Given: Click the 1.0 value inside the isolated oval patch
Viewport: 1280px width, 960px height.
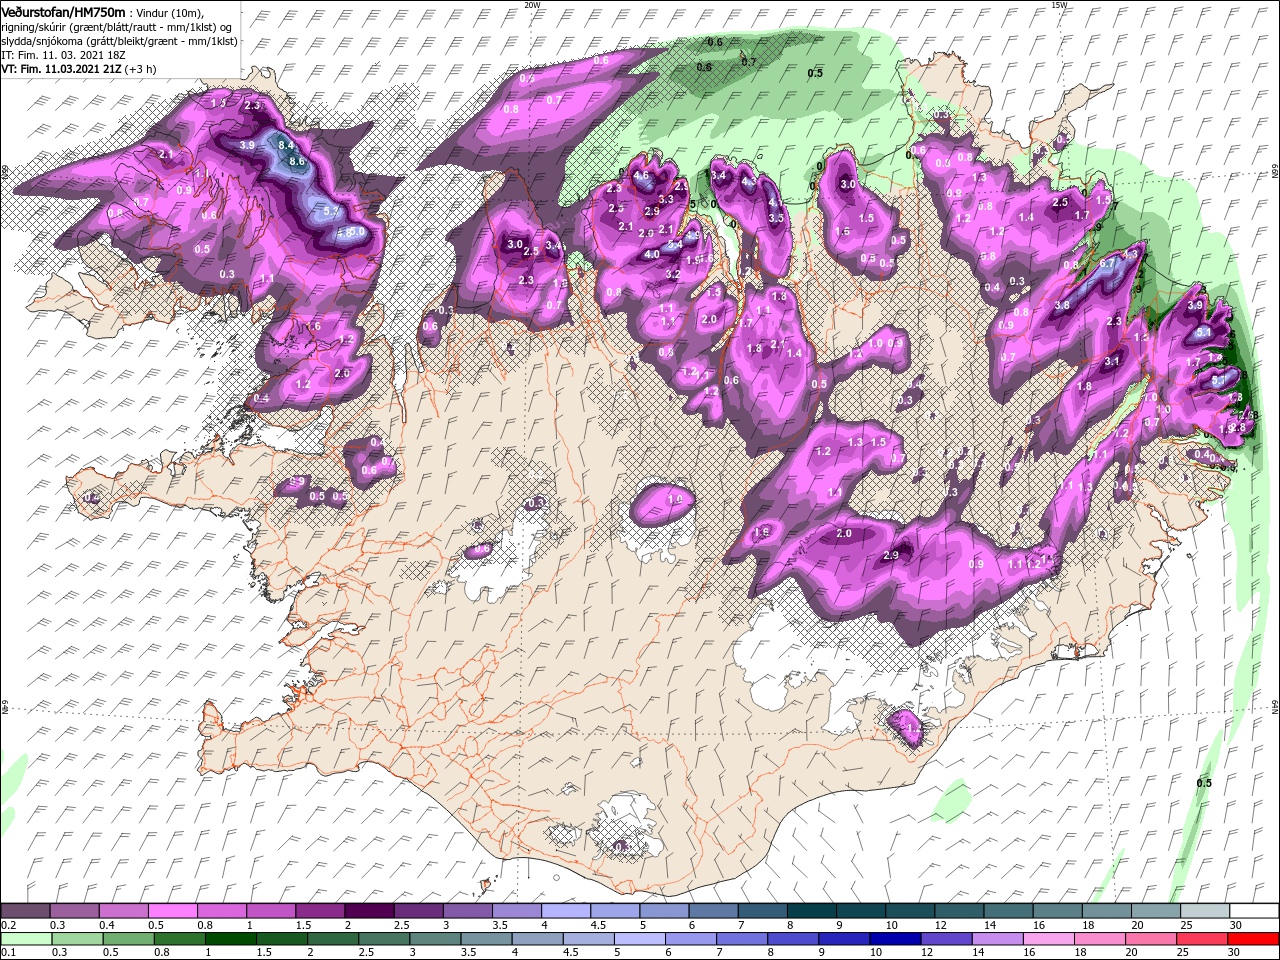Looking at the screenshot, I should tap(675, 499).
